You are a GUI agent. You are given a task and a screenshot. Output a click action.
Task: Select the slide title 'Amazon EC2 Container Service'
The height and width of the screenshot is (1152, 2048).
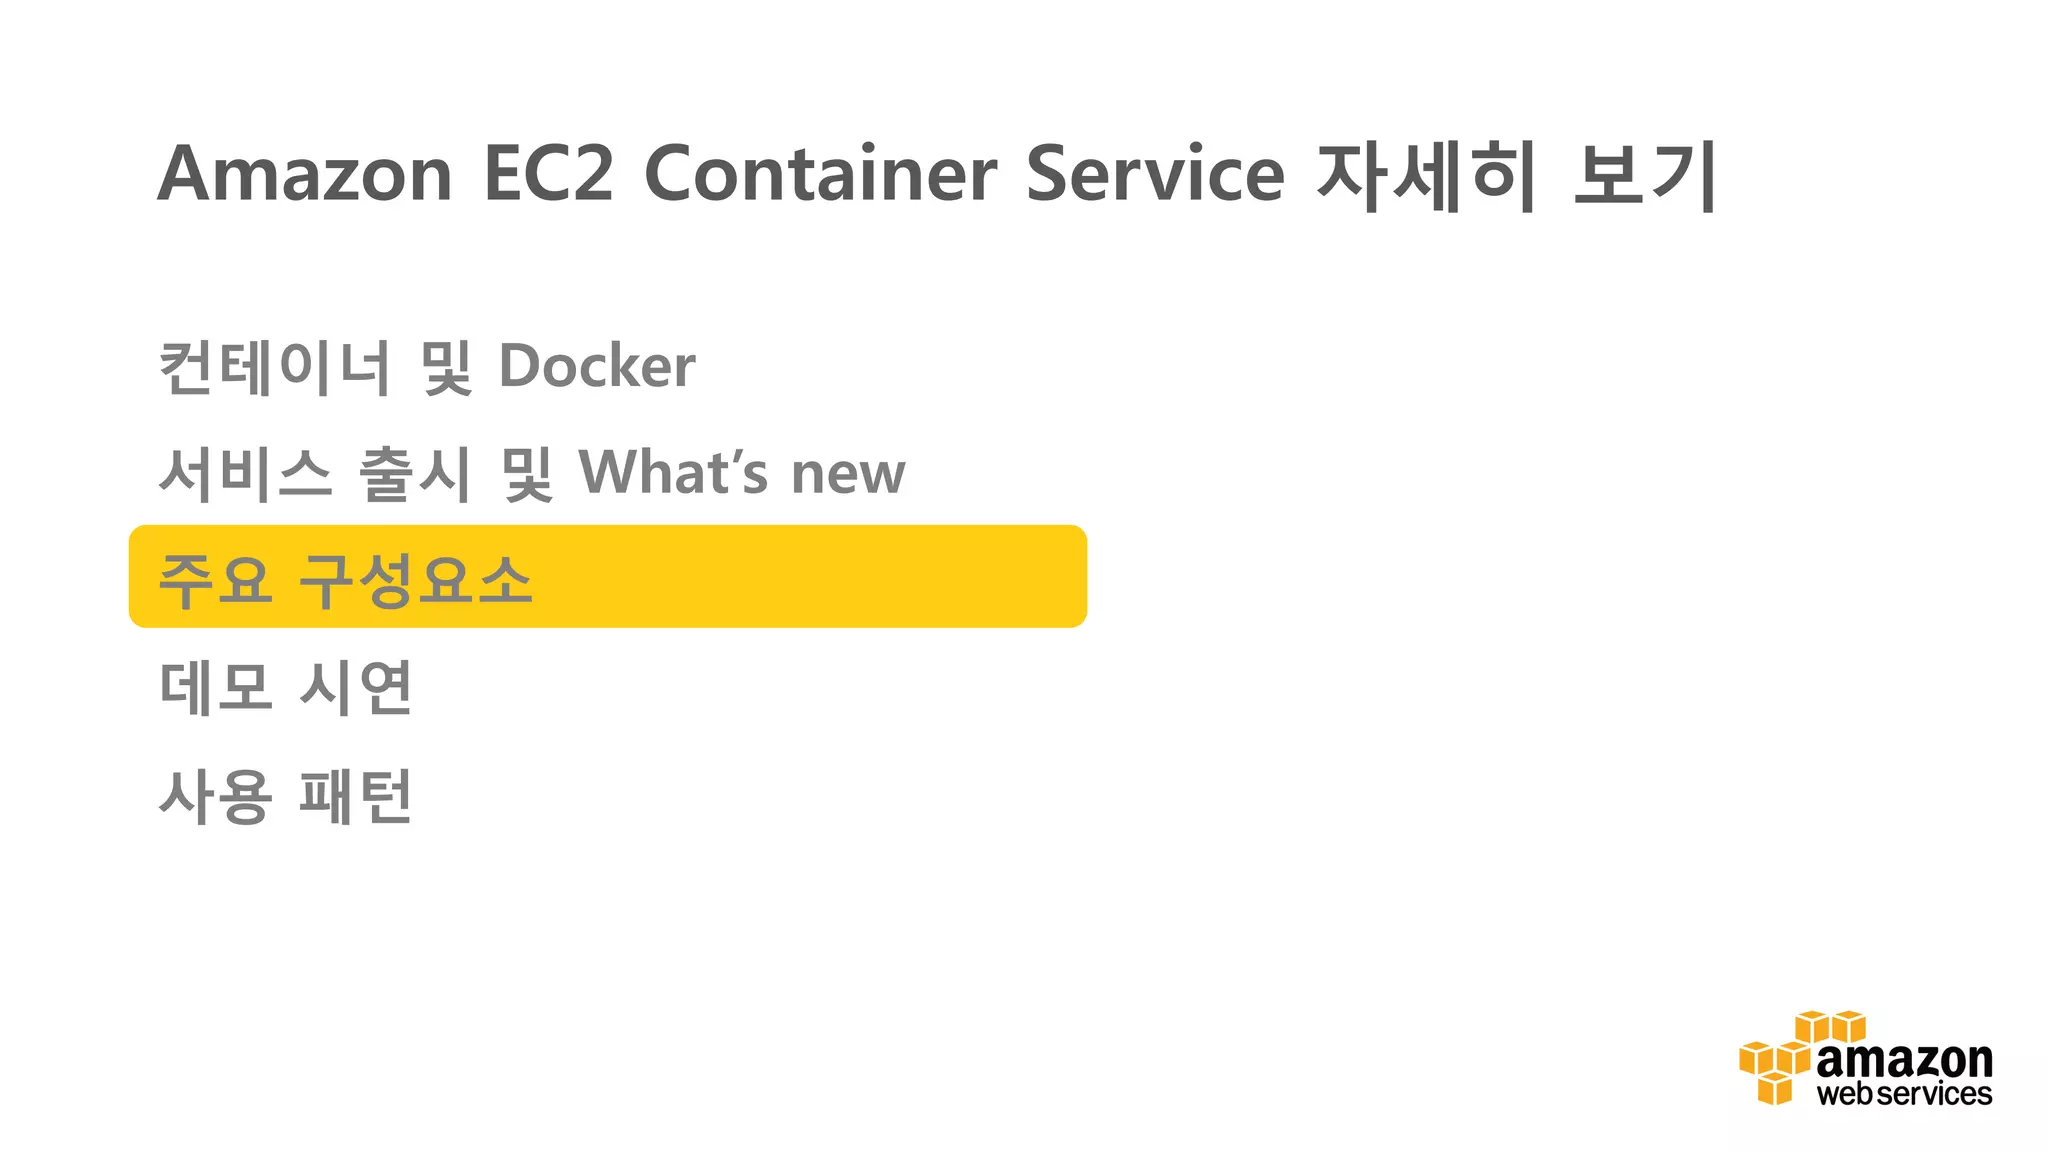coord(720,174)
